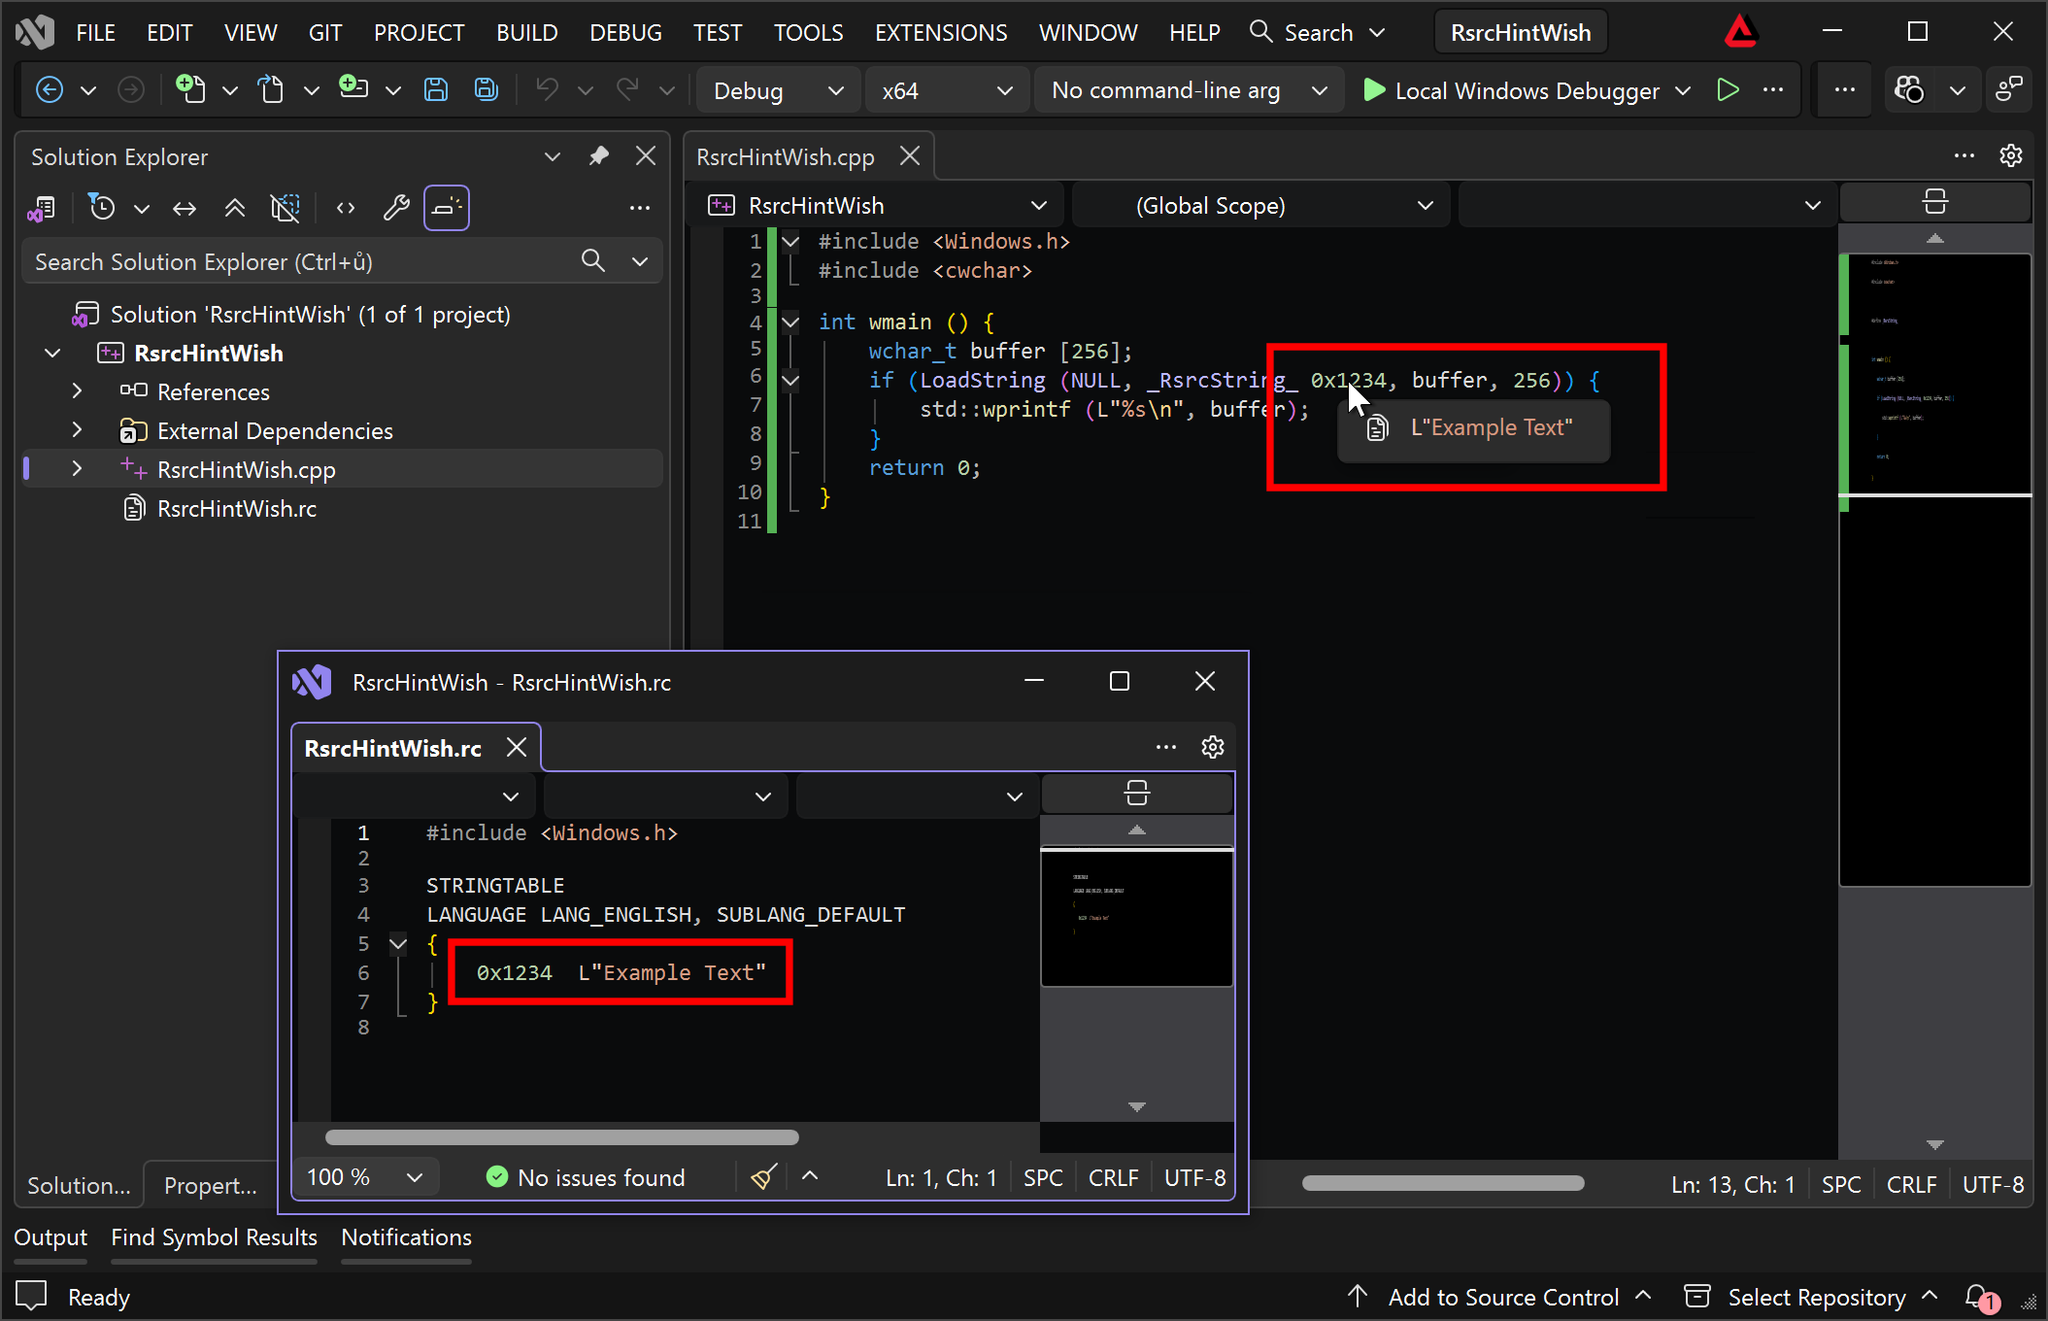
Task: Pin the Solution Explorer panel
Action: tap(599, 156)
